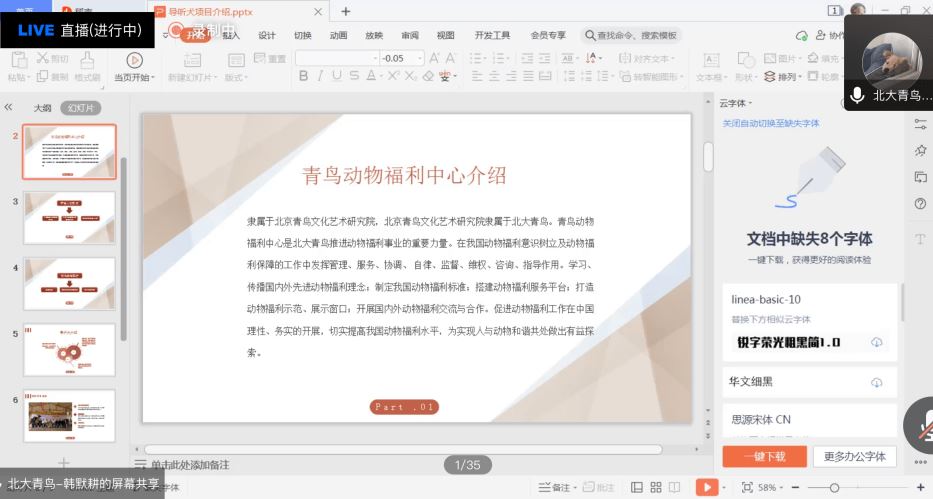Toggle the 大纲 outline view
Image resolution: width=933 pixels, height=499 pixels.
point(42,108)
